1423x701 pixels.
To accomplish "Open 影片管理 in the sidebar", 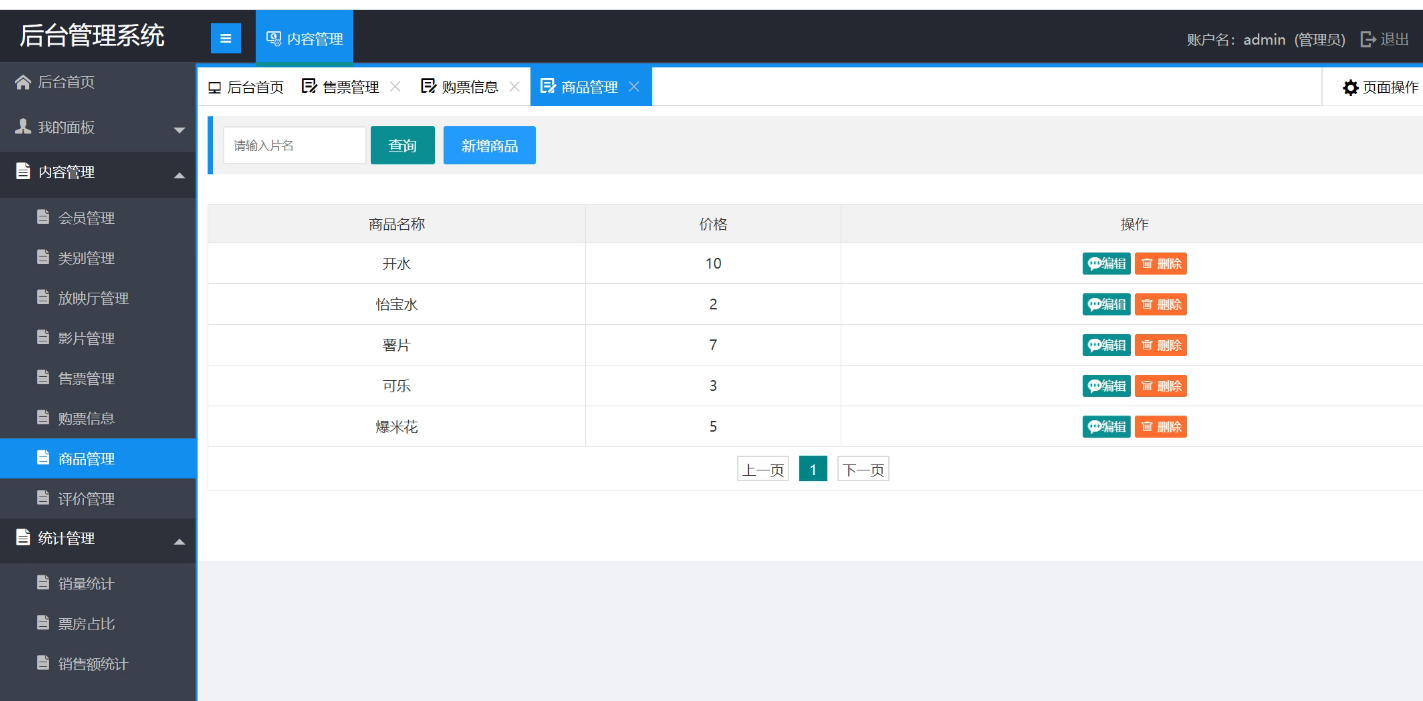I will click(98, 338).
